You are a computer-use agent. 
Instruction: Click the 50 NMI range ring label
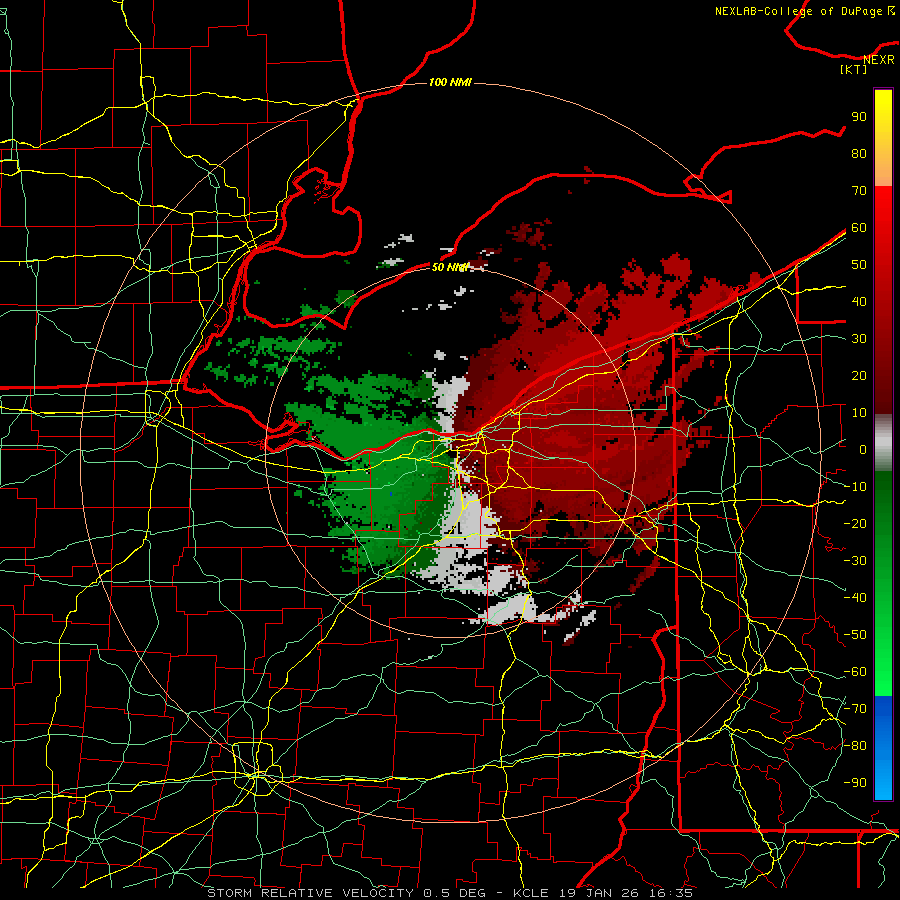pos(450,267)
